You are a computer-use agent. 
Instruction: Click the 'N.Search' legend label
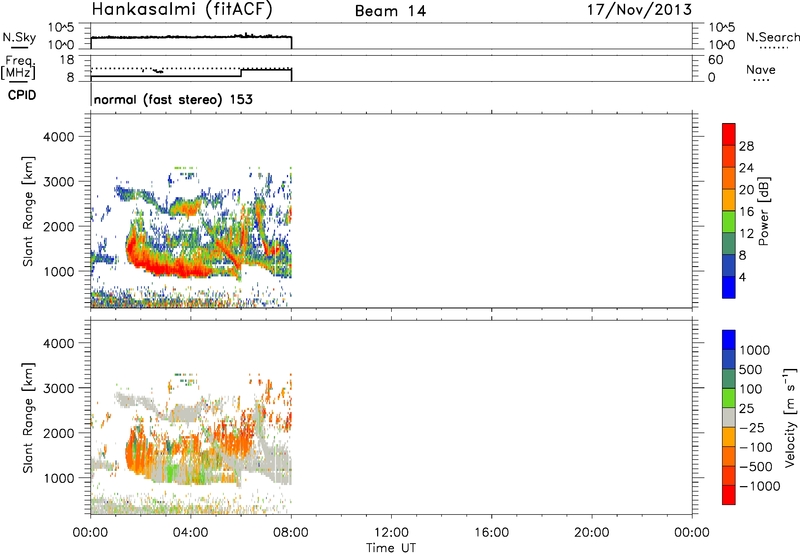click(x=772, y=37)
